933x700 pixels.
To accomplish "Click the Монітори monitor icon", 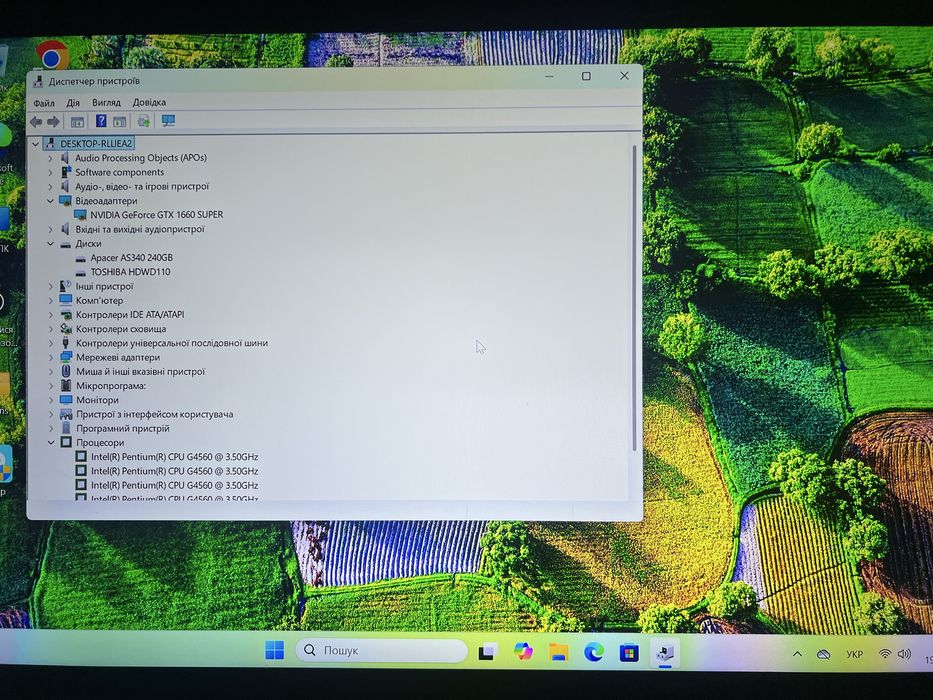I will point(66,400).
